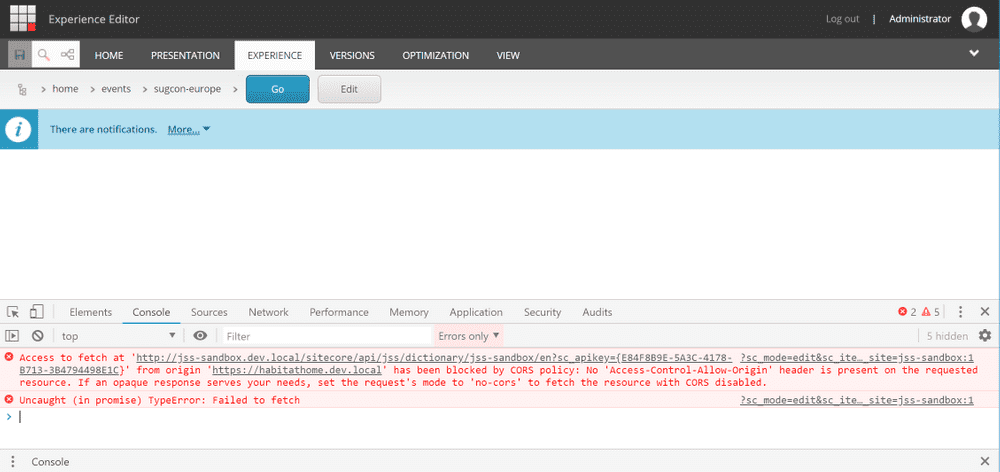Select the EXPERIENCE ribbon tab
Screen dimensions: 1000x472
275,55
